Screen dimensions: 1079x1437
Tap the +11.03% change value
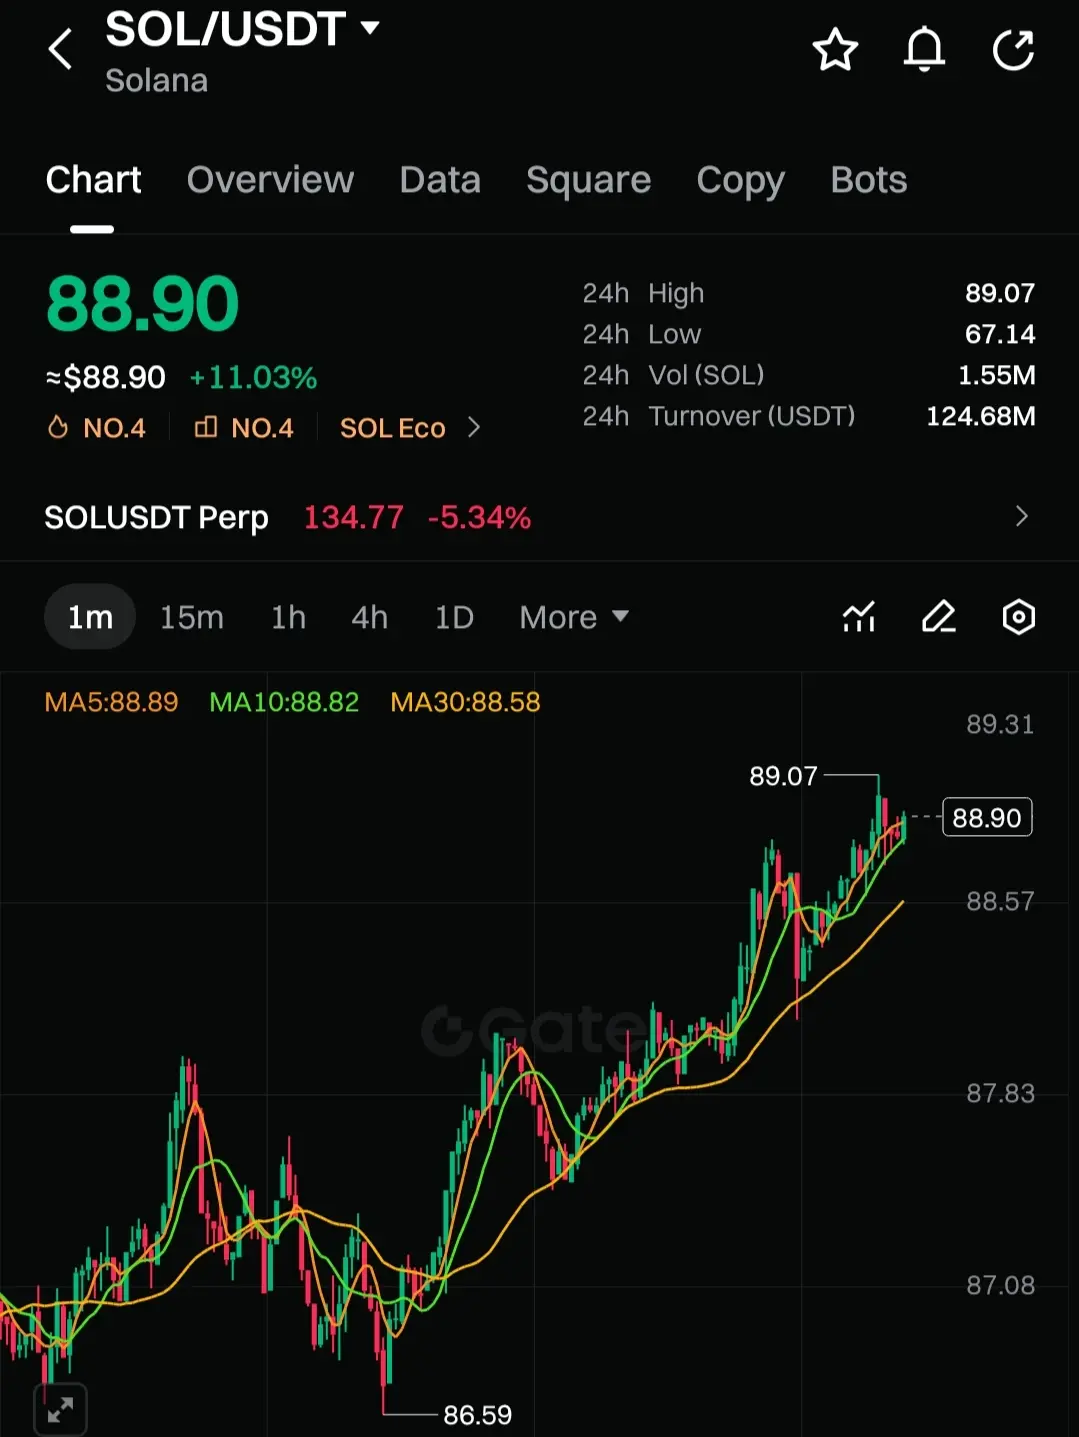tap(253, 377)
